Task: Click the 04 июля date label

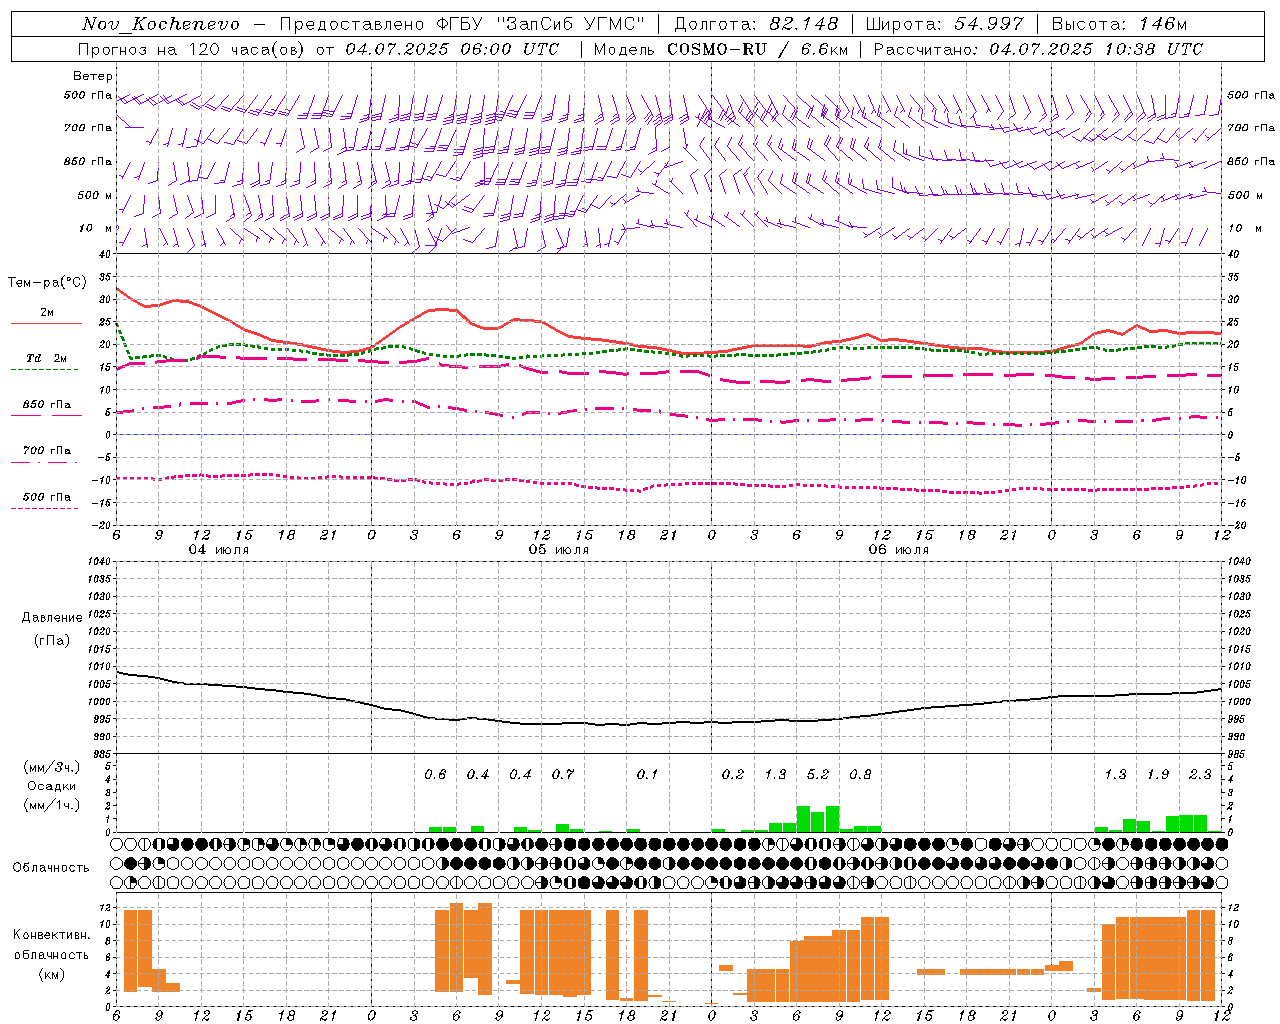Action: [x=219, y=550]
